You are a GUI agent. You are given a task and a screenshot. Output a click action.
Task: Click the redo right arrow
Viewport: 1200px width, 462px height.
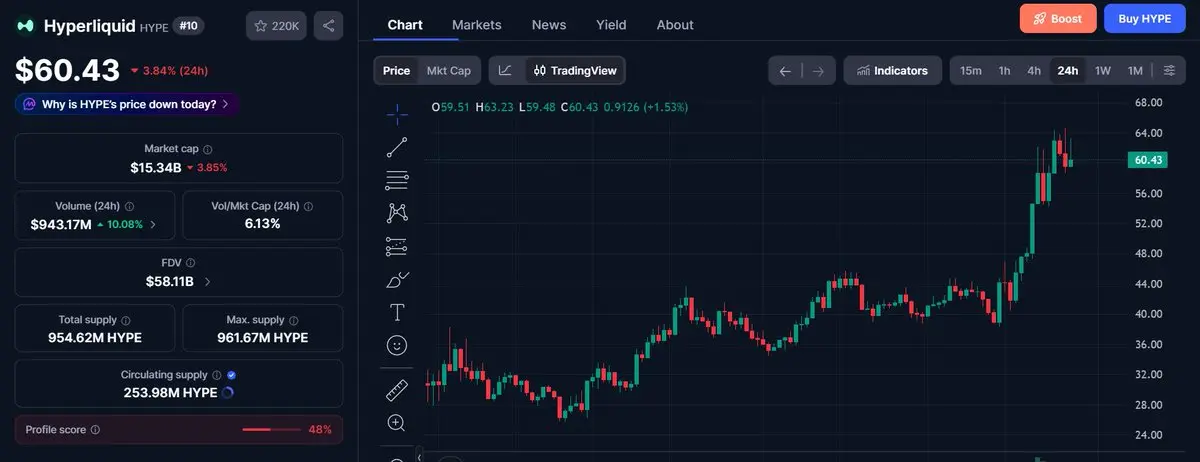[818, 71]
